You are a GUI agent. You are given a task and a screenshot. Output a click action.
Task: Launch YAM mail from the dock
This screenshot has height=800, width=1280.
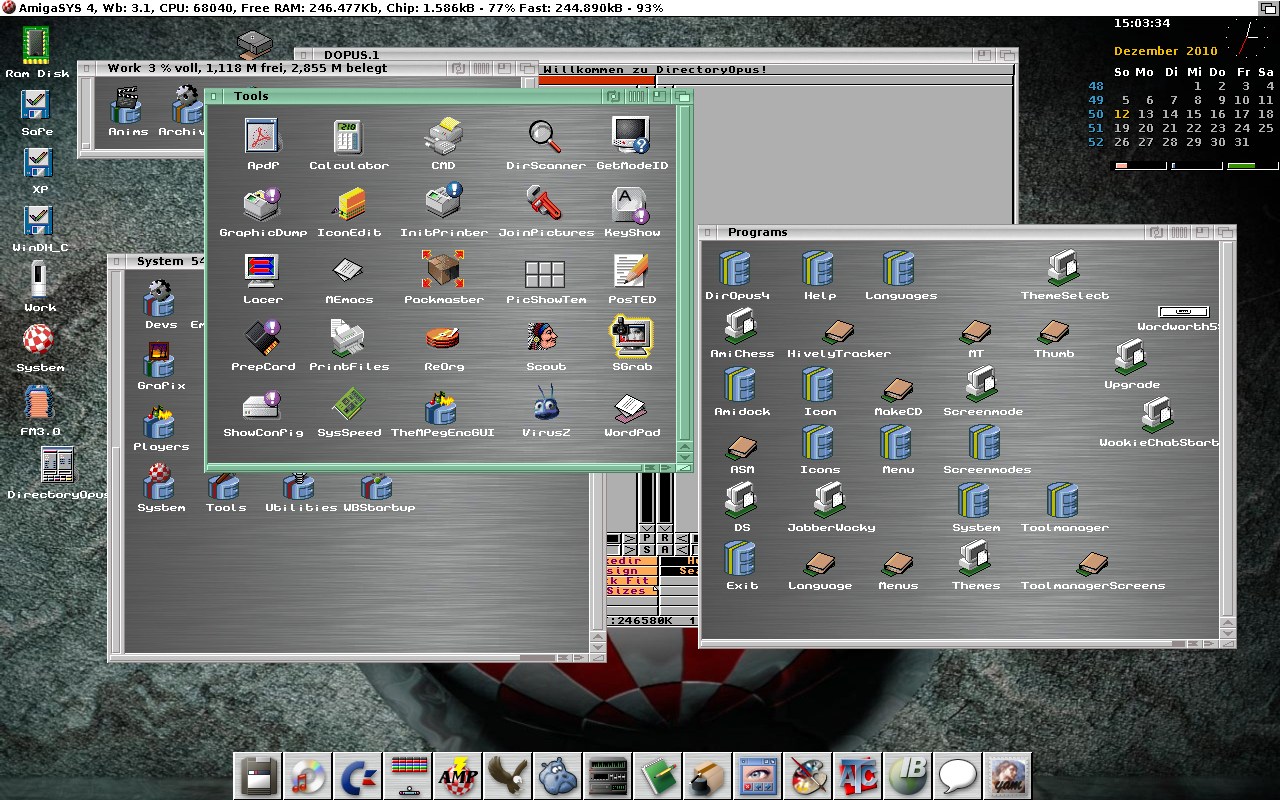1006,776
